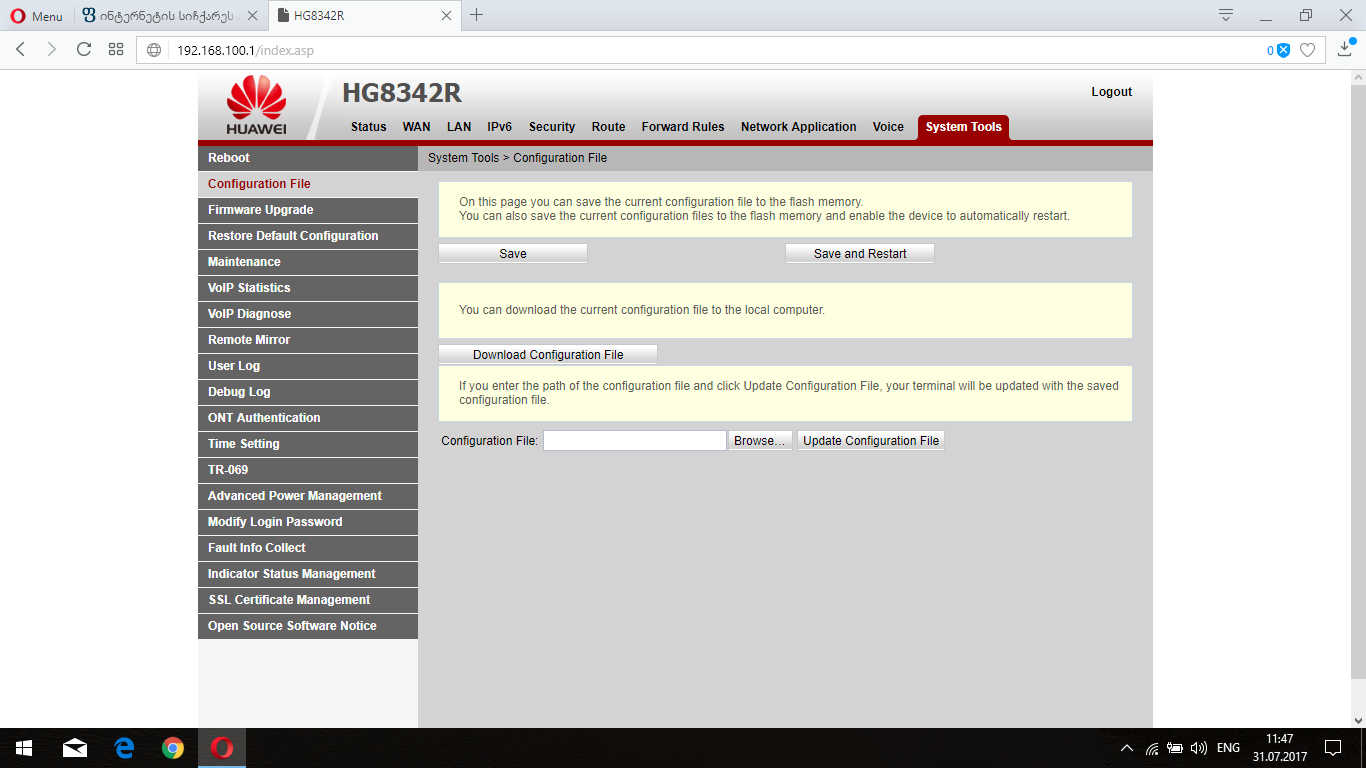
Task: Launch the Mail app from the taskbar
Action: (75, 748)
